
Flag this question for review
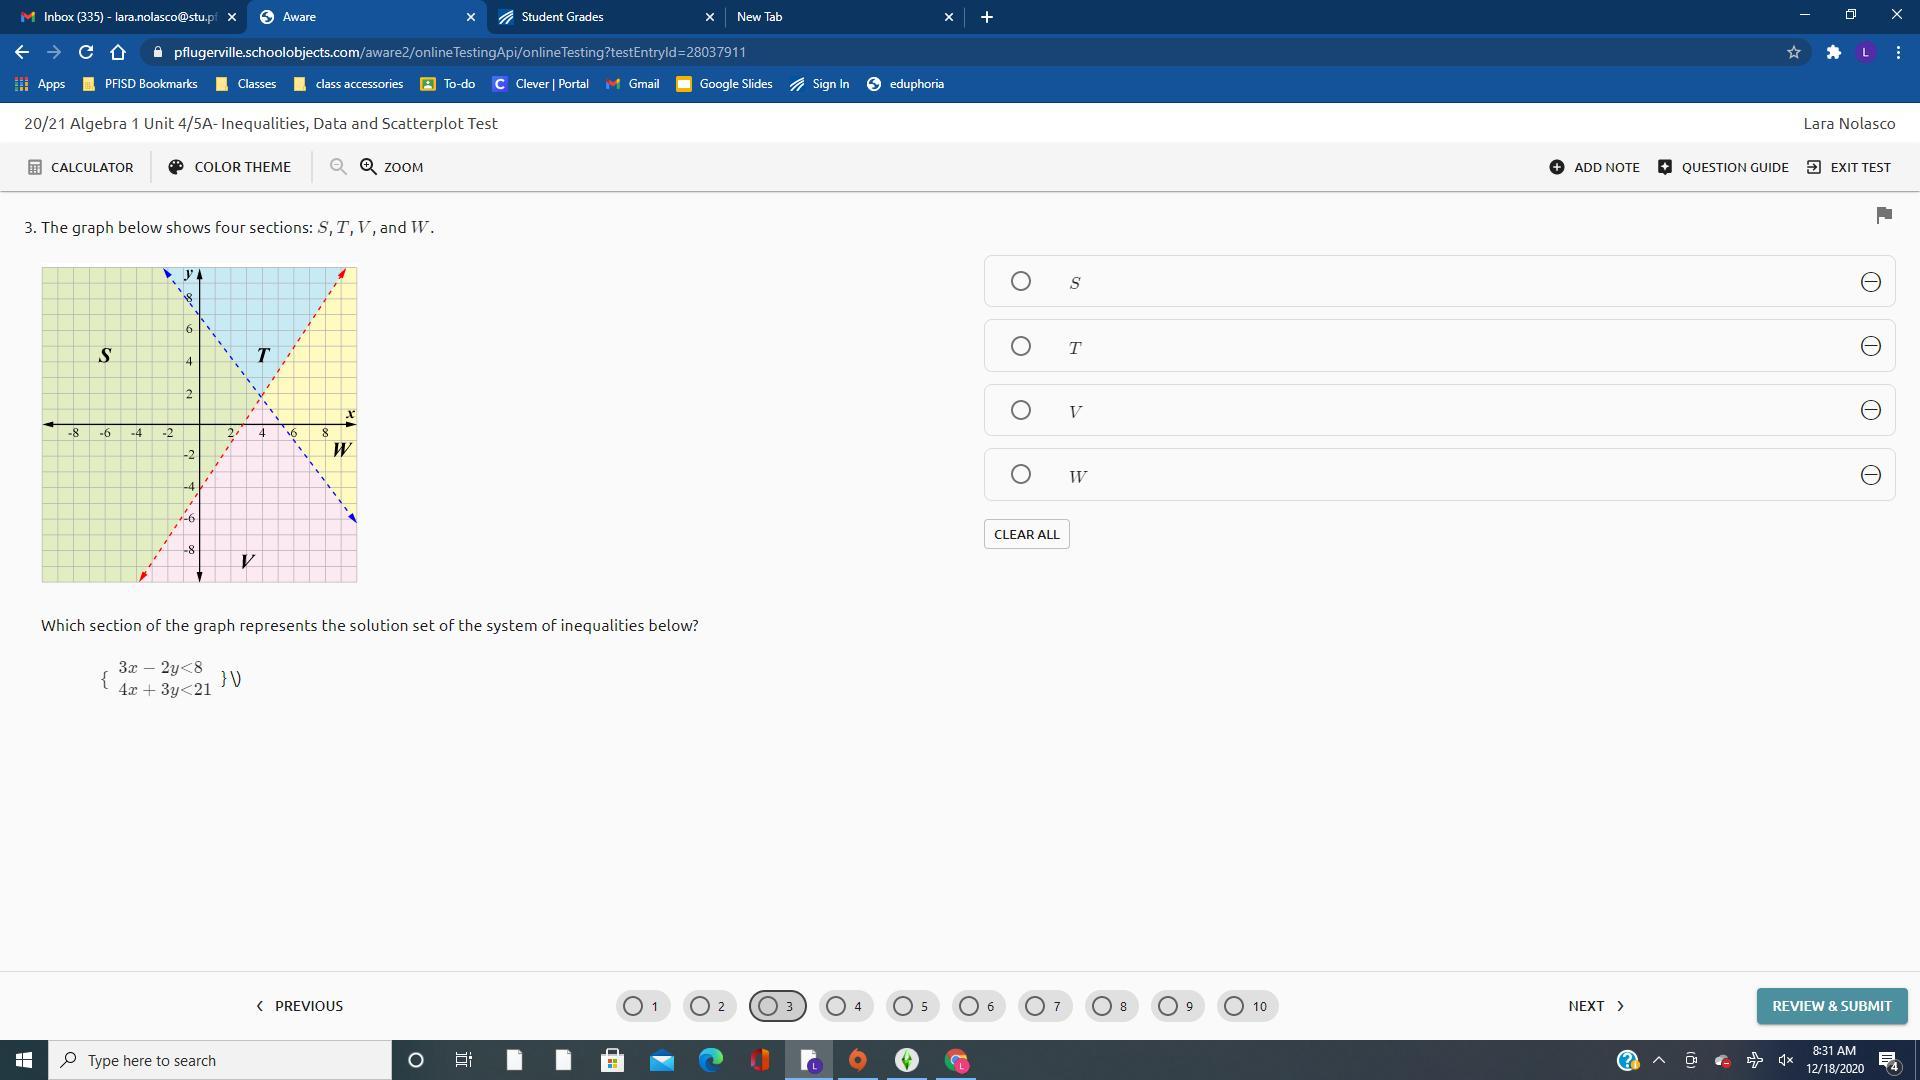[x=1884, y=215]
